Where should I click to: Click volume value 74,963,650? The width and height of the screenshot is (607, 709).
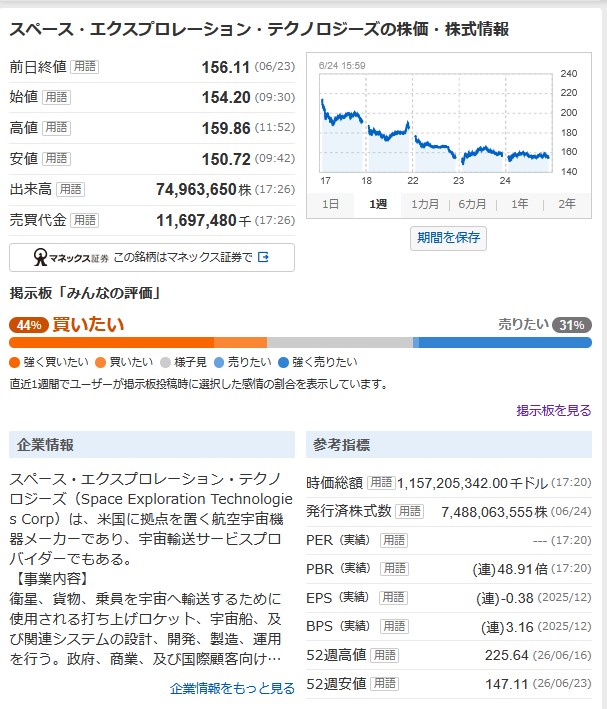196,189
